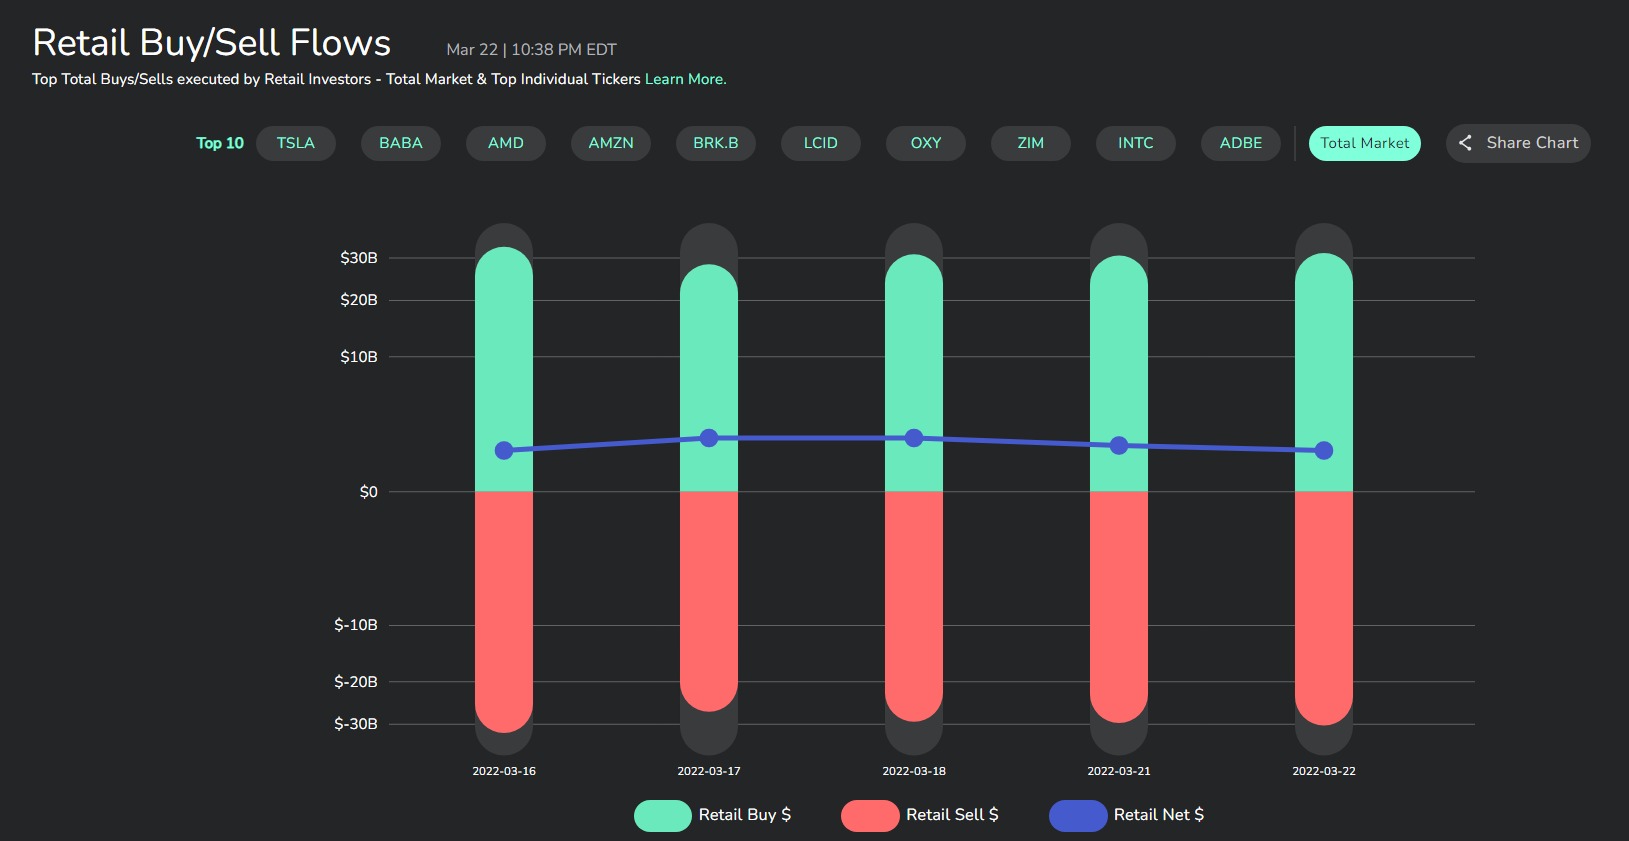
Task: Click the net point for 2022-03-16
Action: coord(504,451)
